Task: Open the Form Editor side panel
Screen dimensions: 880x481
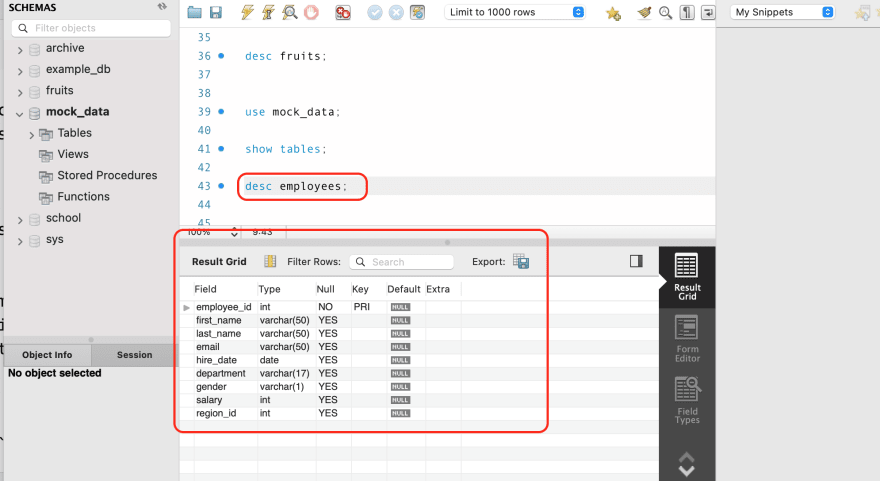Action: coord(687,338)
